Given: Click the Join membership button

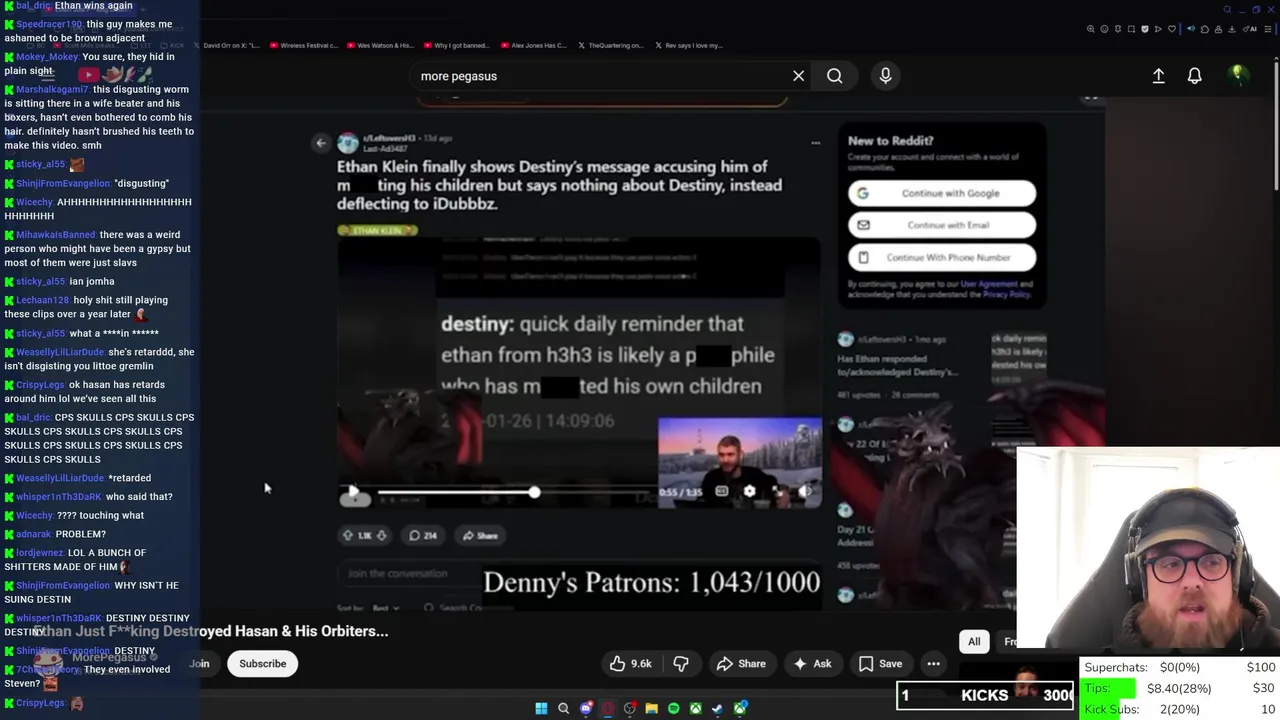Looking at the screenshot, I should pyautogui.click(x=200, y=663).
